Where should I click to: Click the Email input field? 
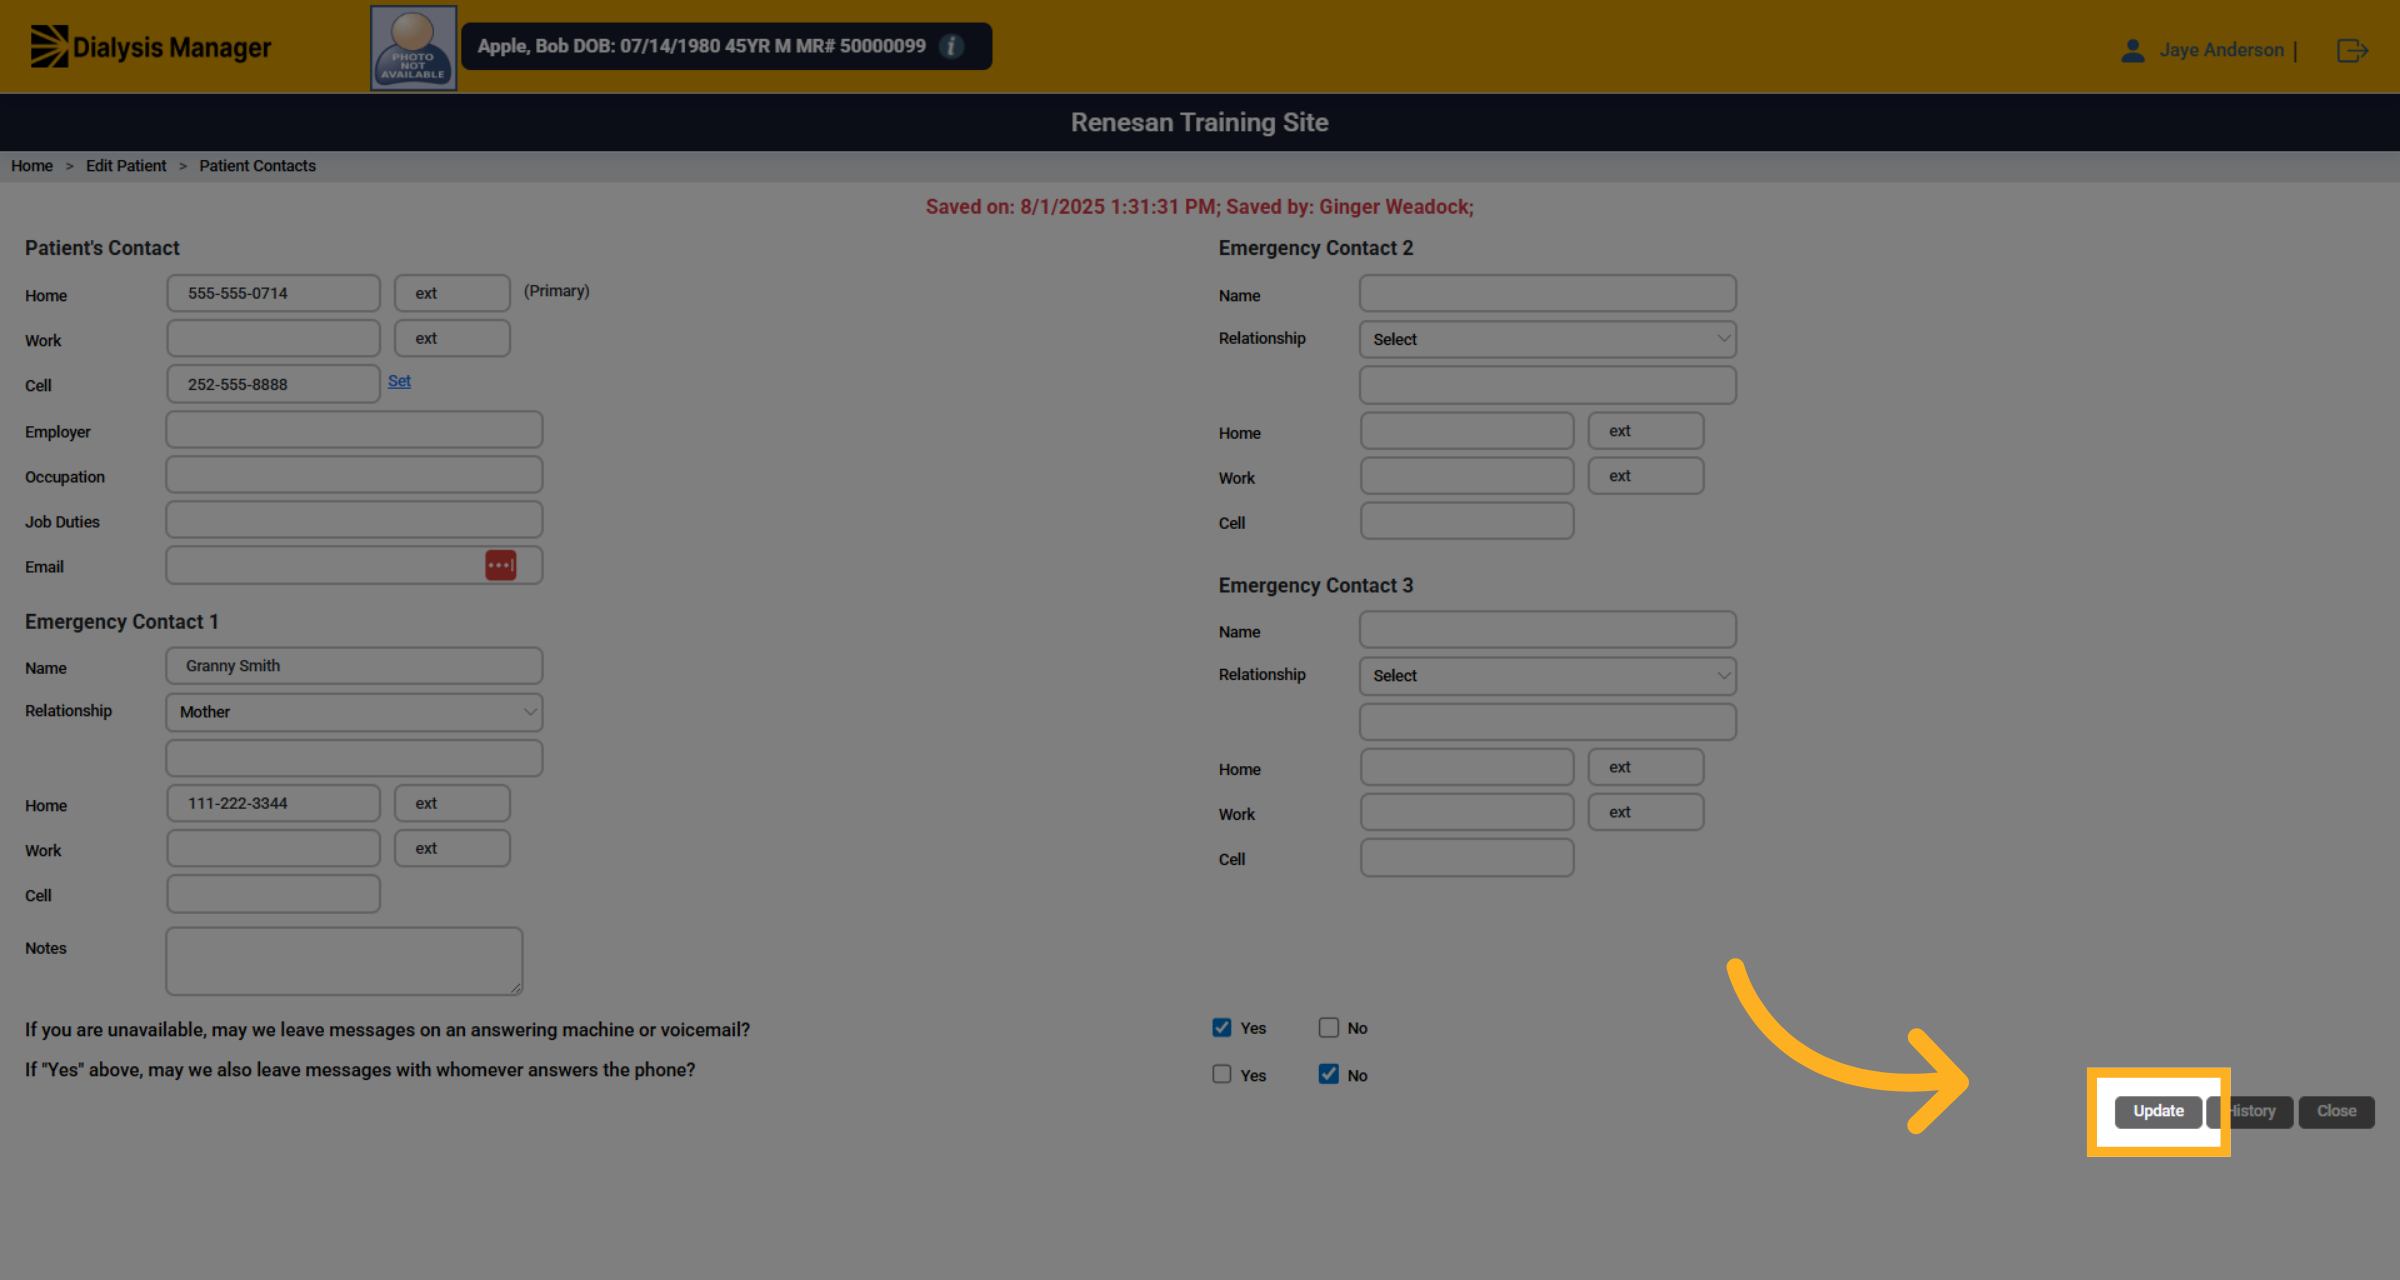[x=354, y=565]
